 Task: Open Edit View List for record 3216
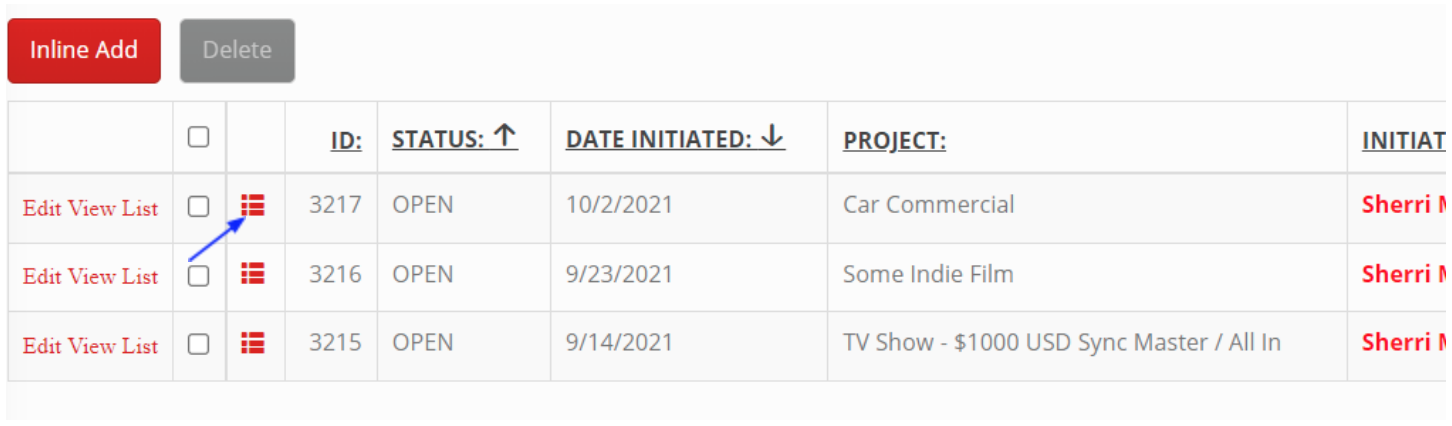pyautogui.click(x=91, y=276)
